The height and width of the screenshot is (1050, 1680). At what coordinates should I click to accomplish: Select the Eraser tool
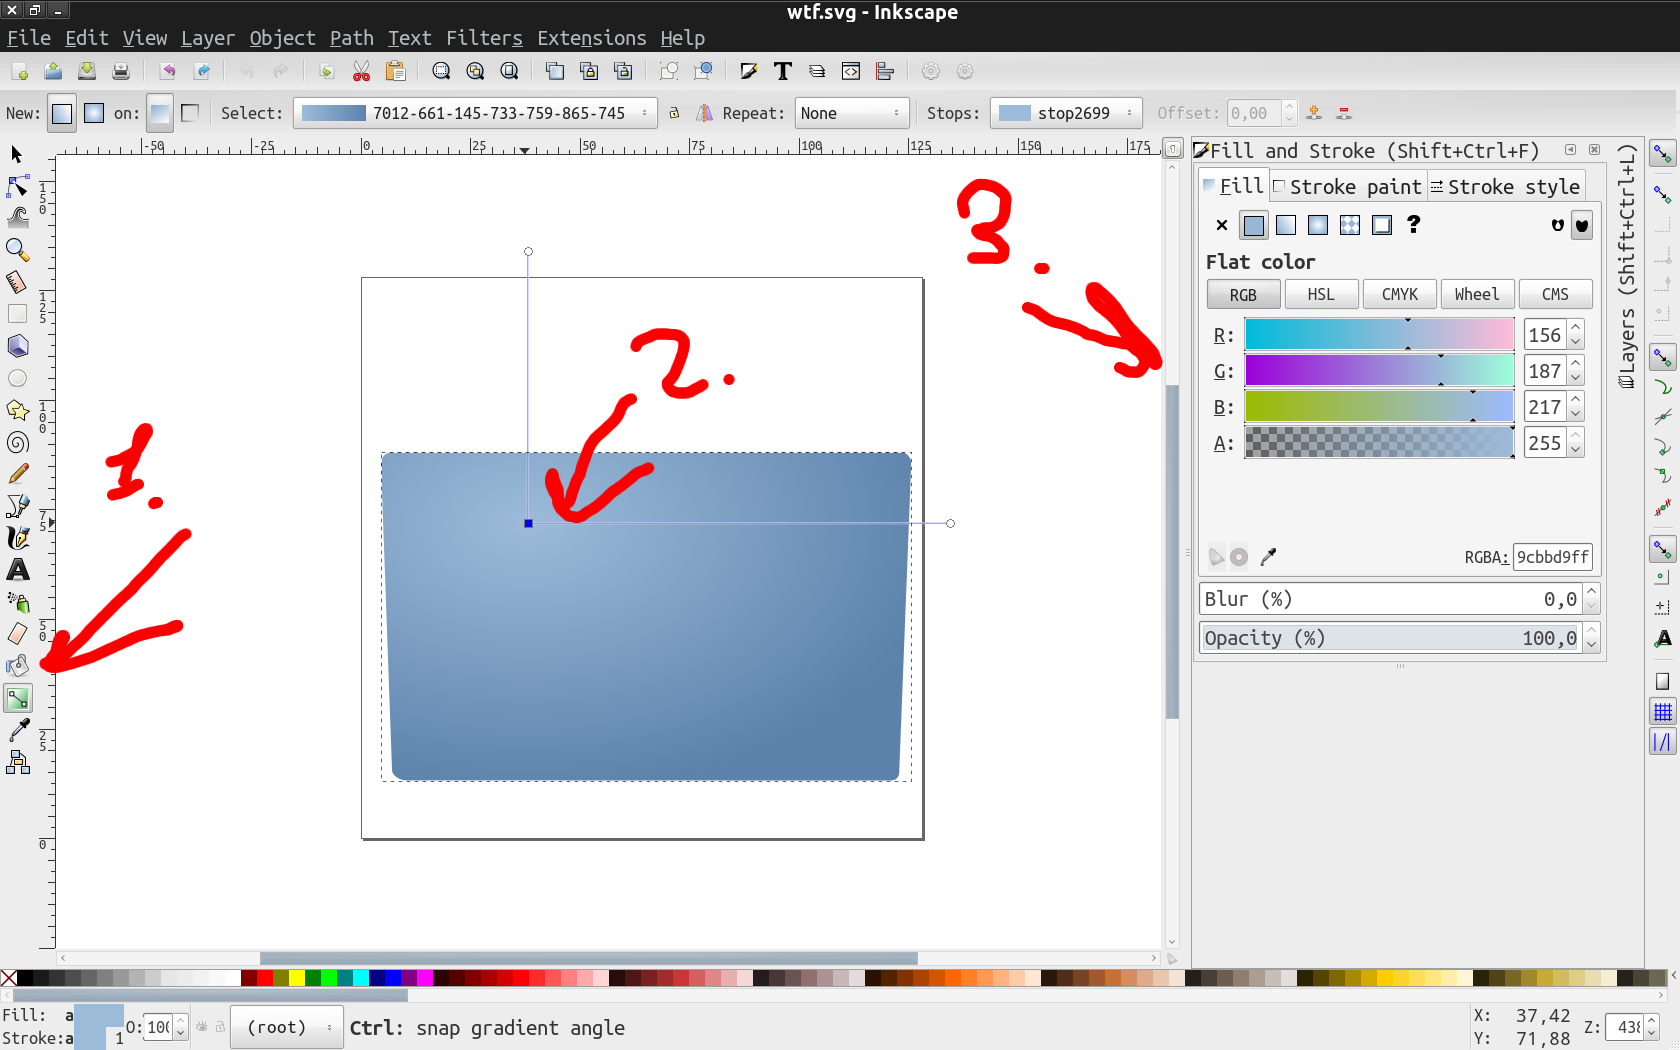(17, 633)
